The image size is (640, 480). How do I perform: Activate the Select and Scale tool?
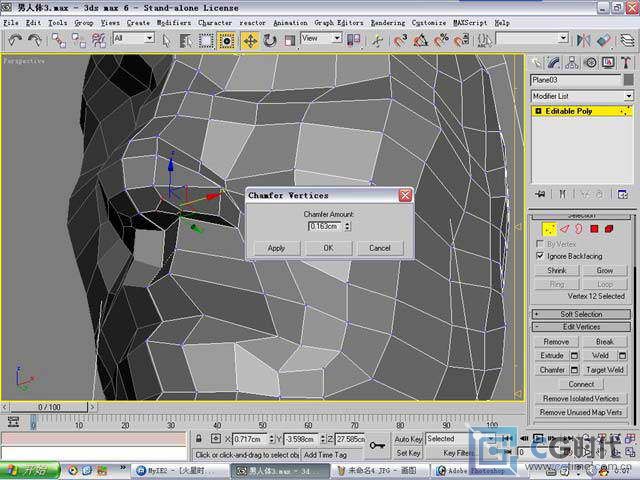[290, 40]
